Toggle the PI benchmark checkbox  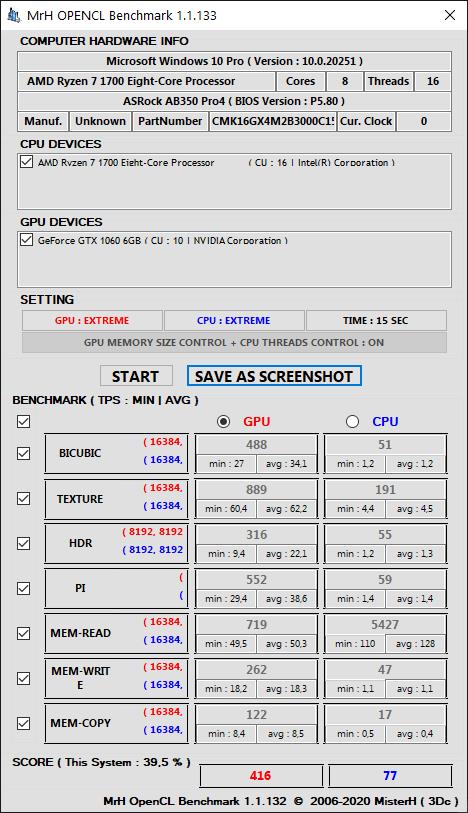(23, 588)
